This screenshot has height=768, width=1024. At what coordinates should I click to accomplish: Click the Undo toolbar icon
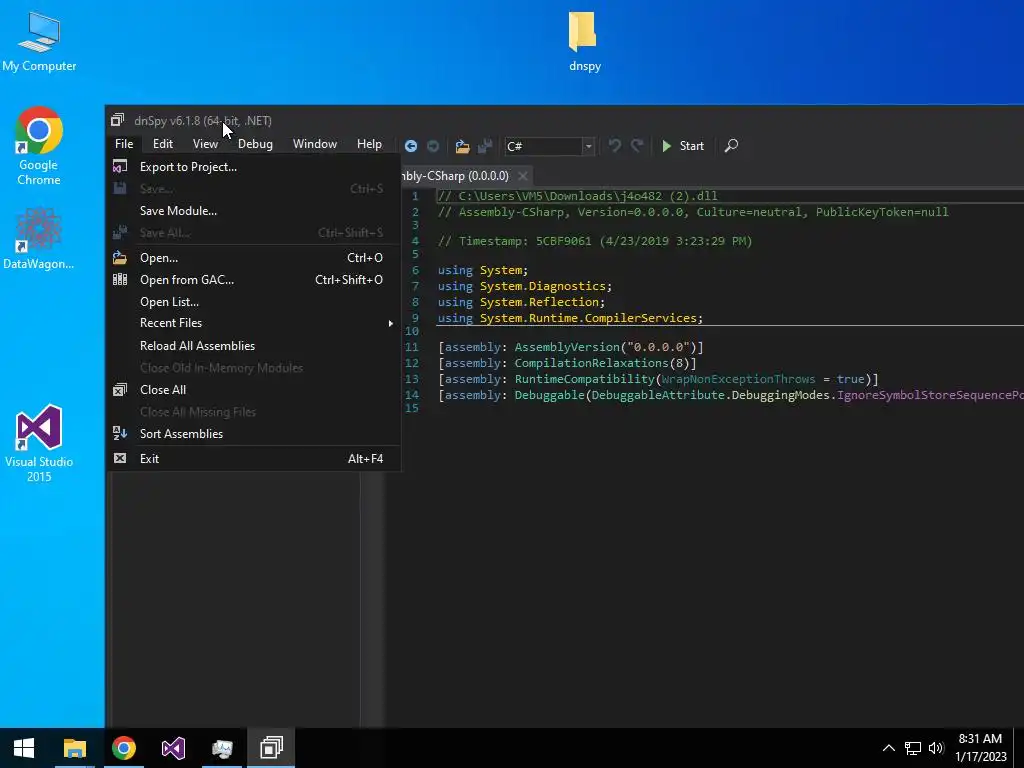click(x=615, y=146)
